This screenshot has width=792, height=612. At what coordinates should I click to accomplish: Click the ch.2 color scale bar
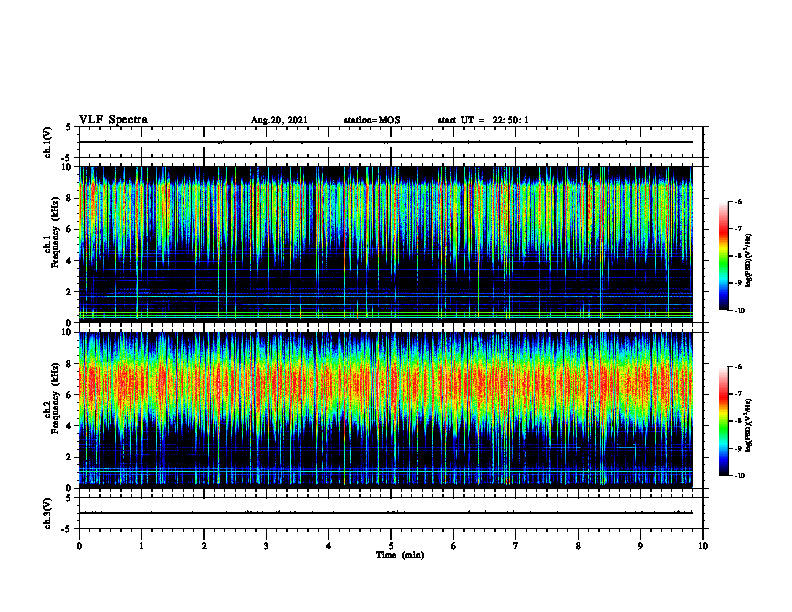[723, 421]
